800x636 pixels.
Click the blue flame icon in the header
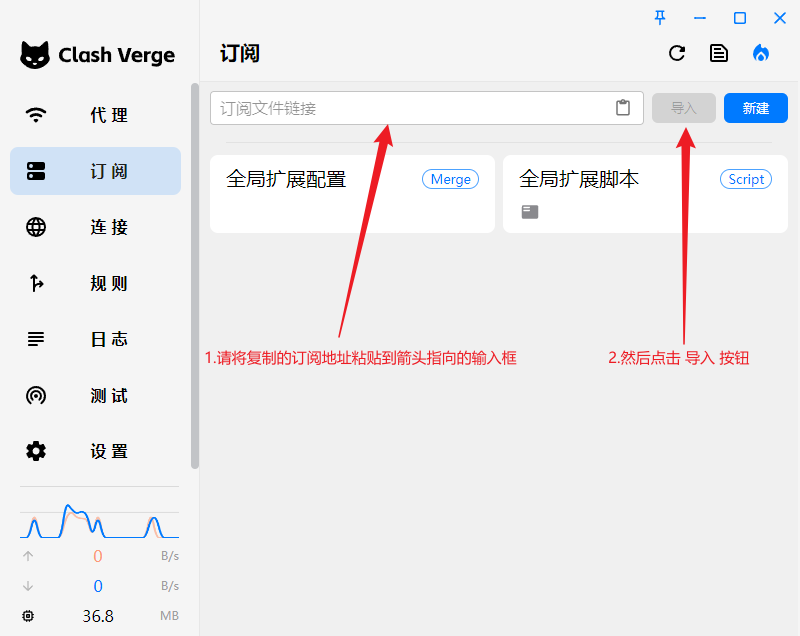[x=761, y=53]
